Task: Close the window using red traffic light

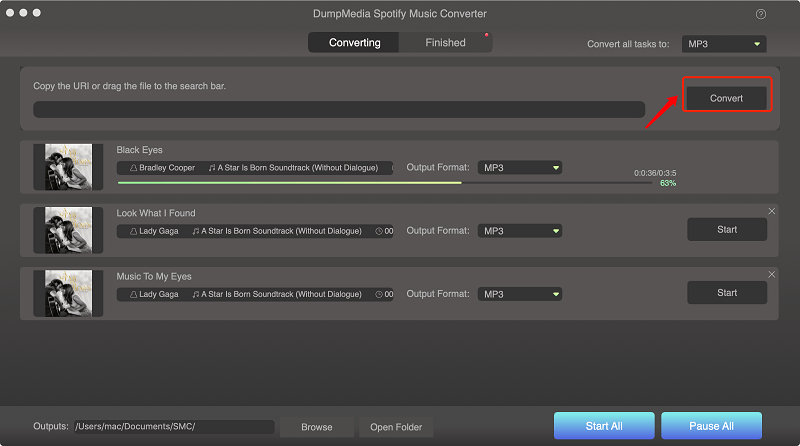Action: pyautogui.click(x=10, y=13)
